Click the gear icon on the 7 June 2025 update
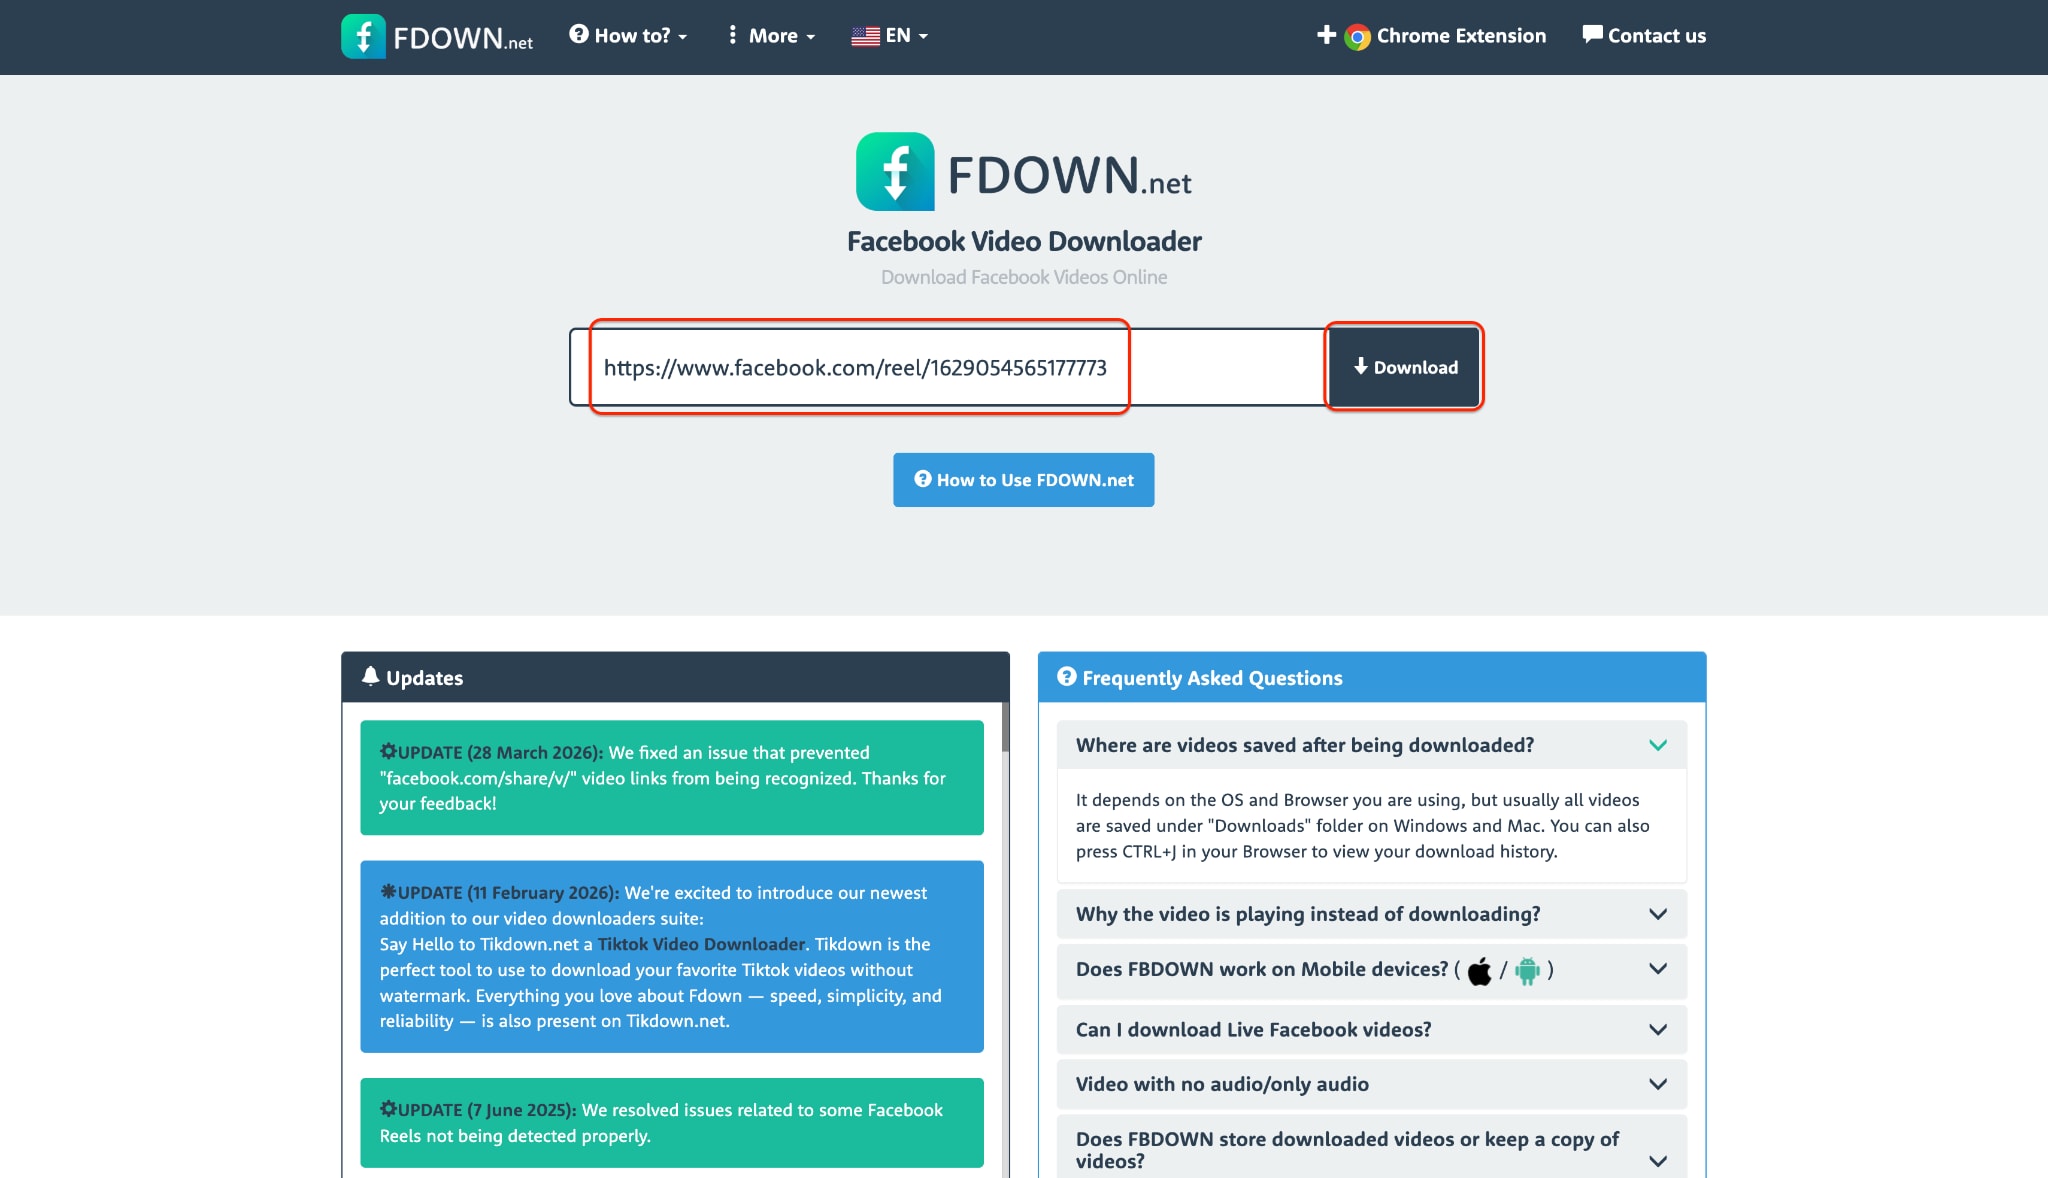 point(388,1108)
